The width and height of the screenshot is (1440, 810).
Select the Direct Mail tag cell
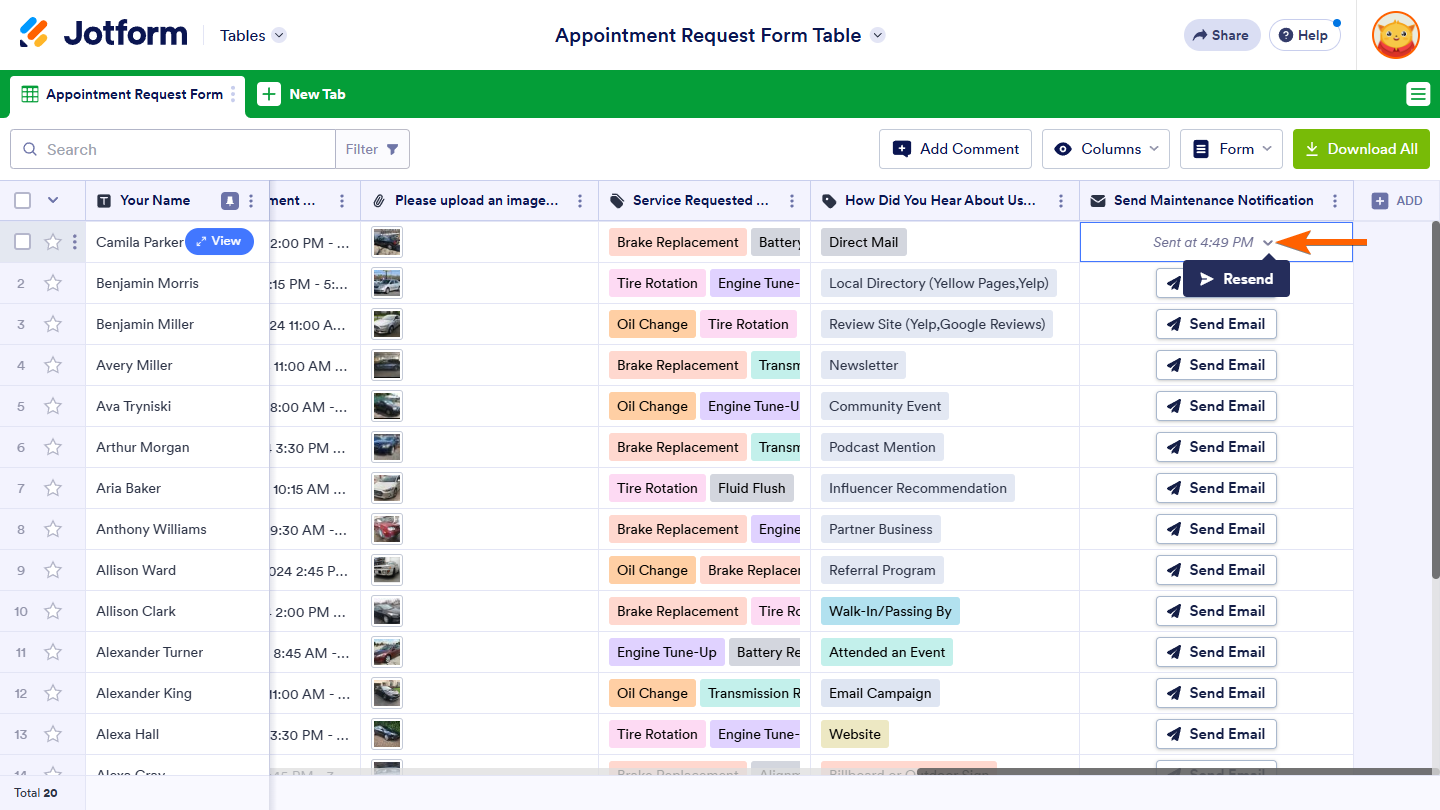(863, 242)
